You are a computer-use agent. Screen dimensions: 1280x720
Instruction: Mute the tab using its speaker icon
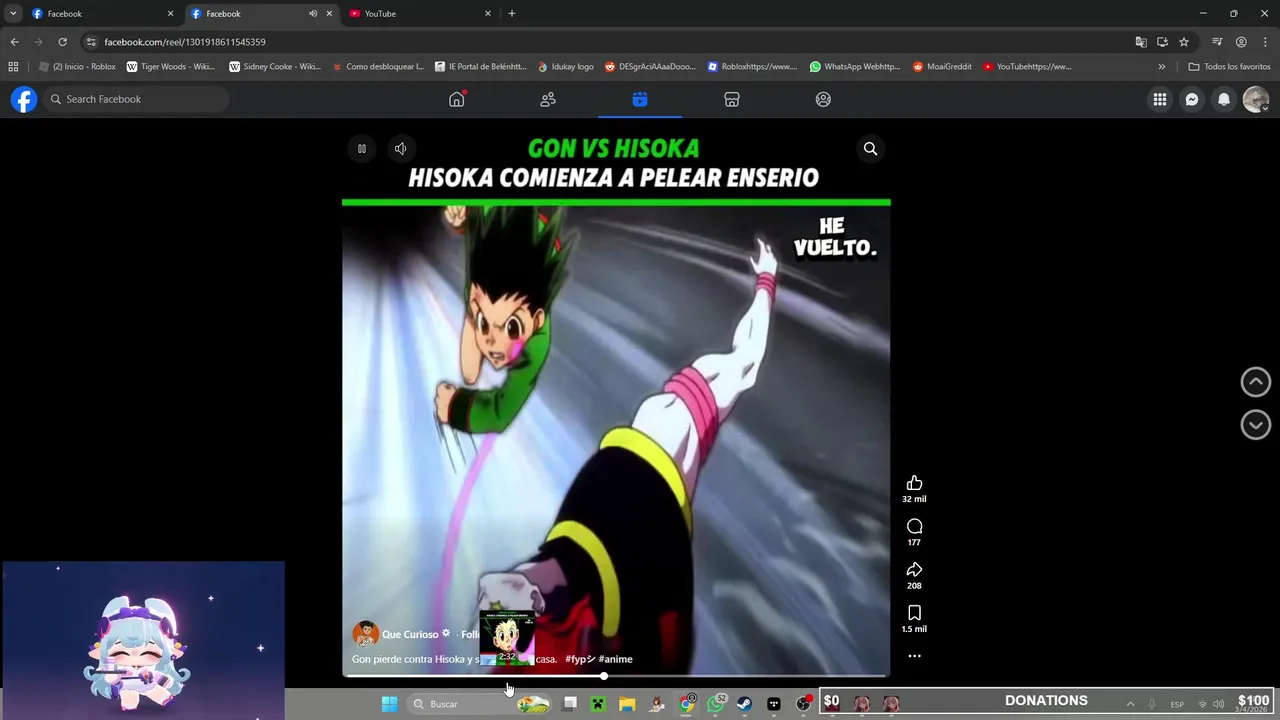313,14
